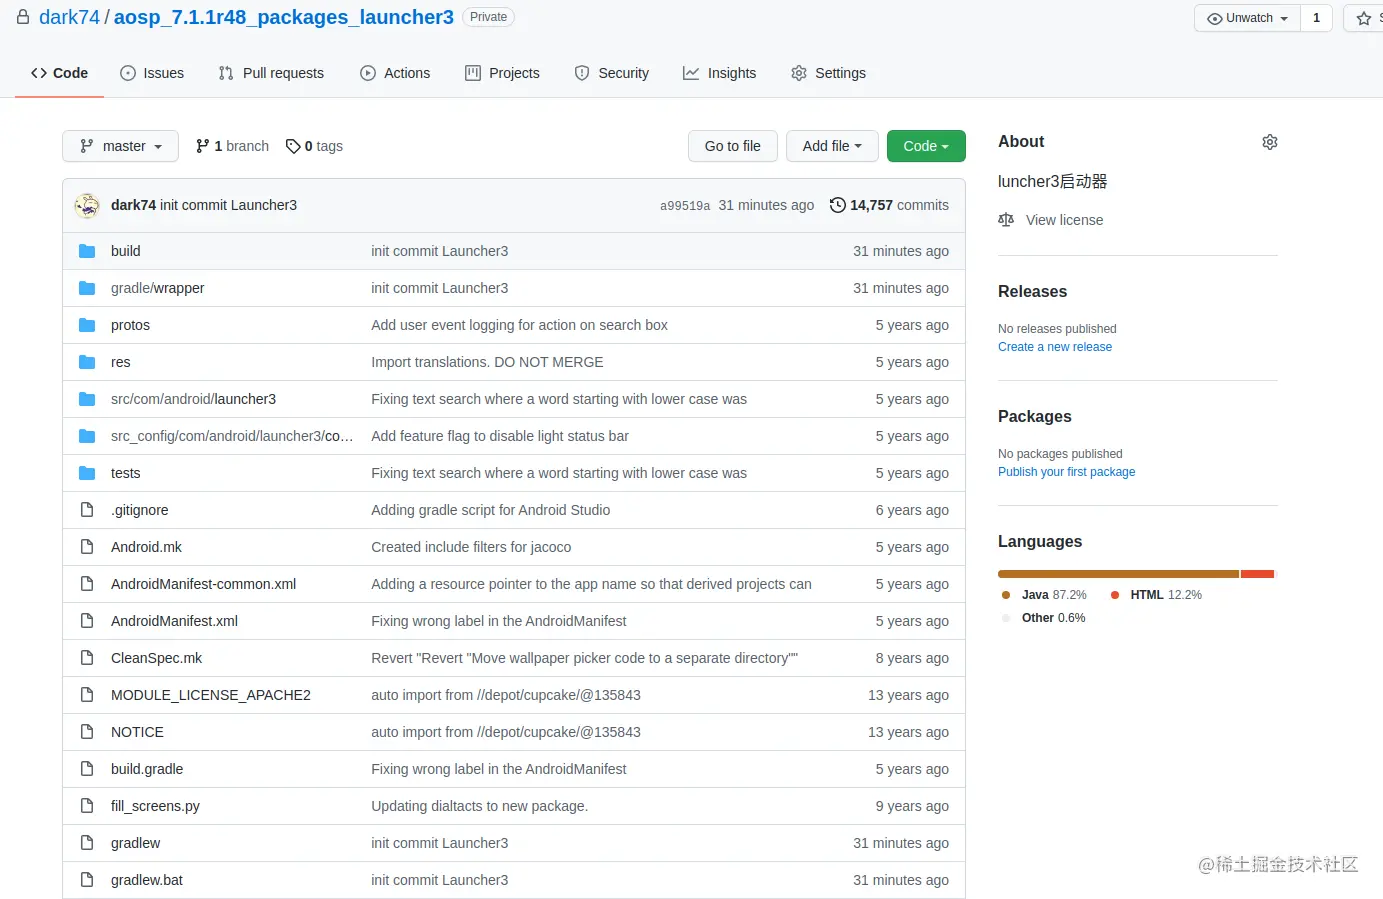The image size is (1383, 899).
Task: Open the Pull requests tab
Action: (271, 73)
